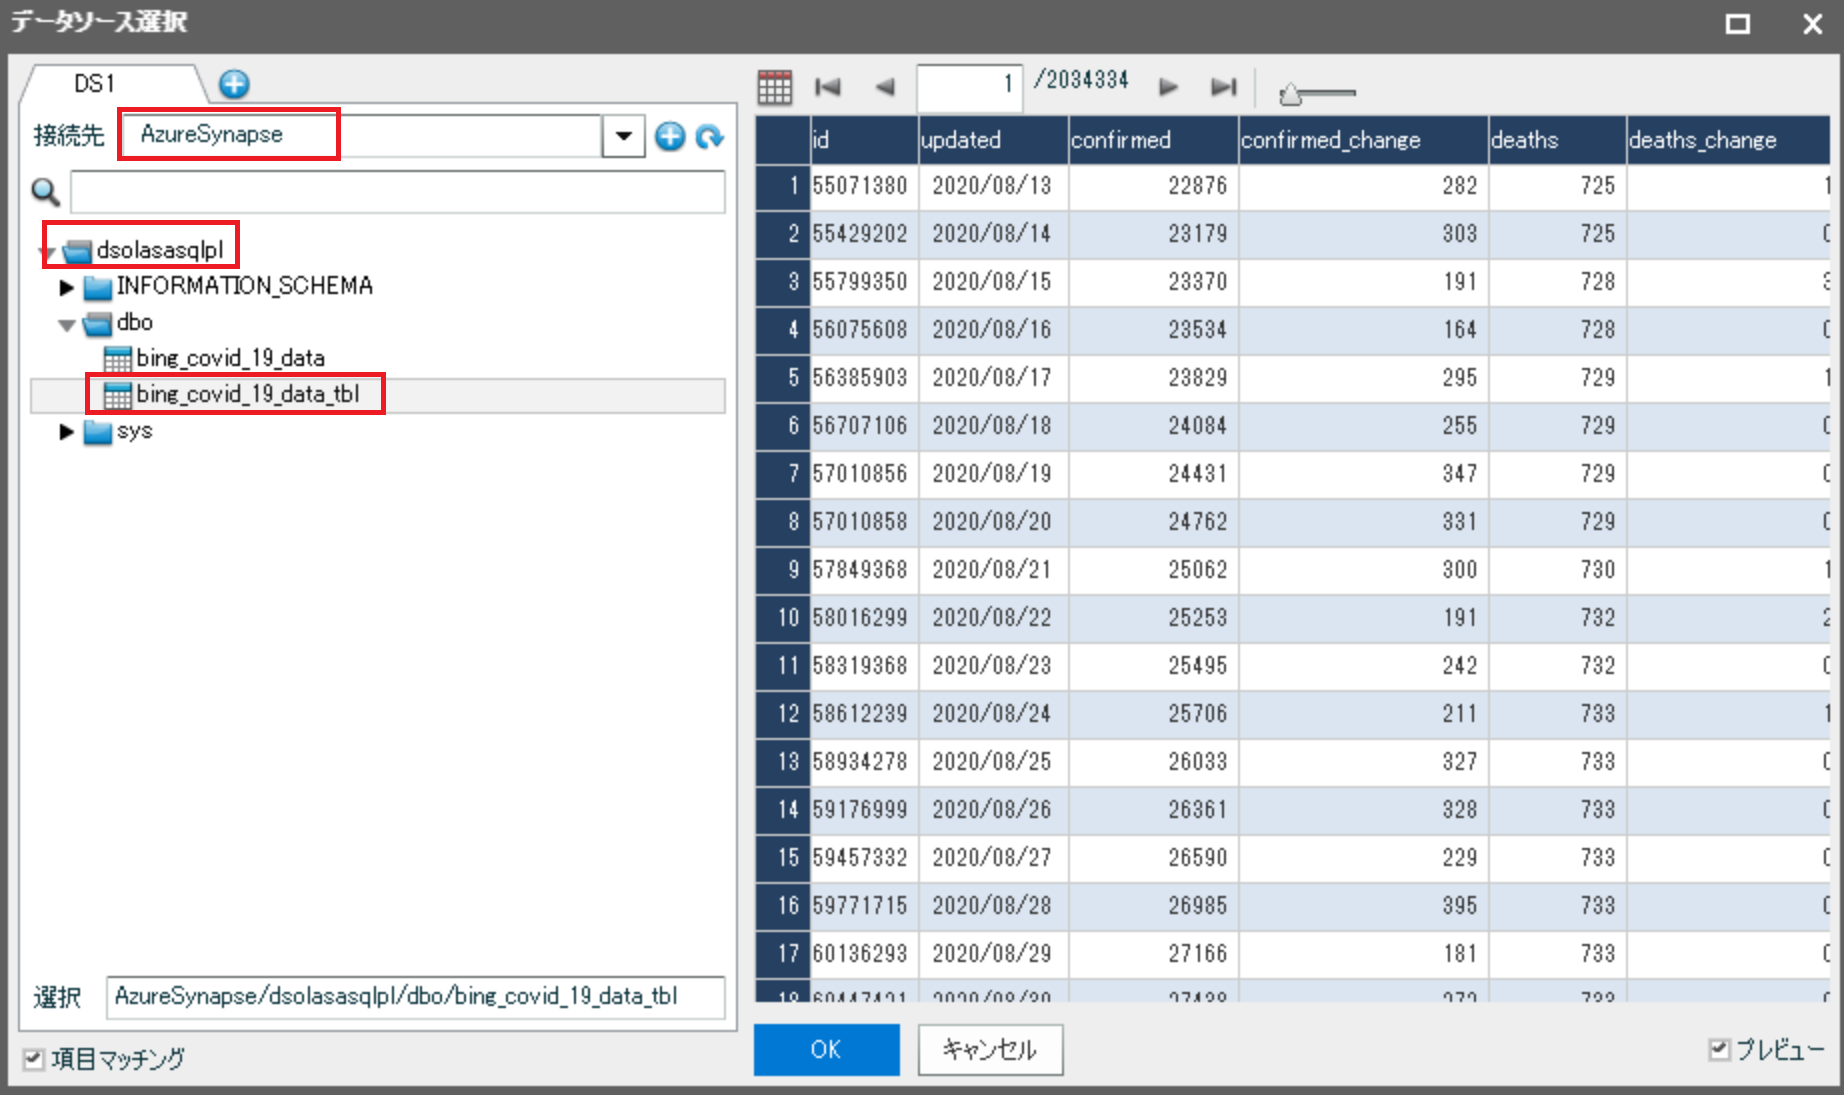Jump to the last record
The width and height of the screenshot is (1844, 1095).
pos(1223,88)
